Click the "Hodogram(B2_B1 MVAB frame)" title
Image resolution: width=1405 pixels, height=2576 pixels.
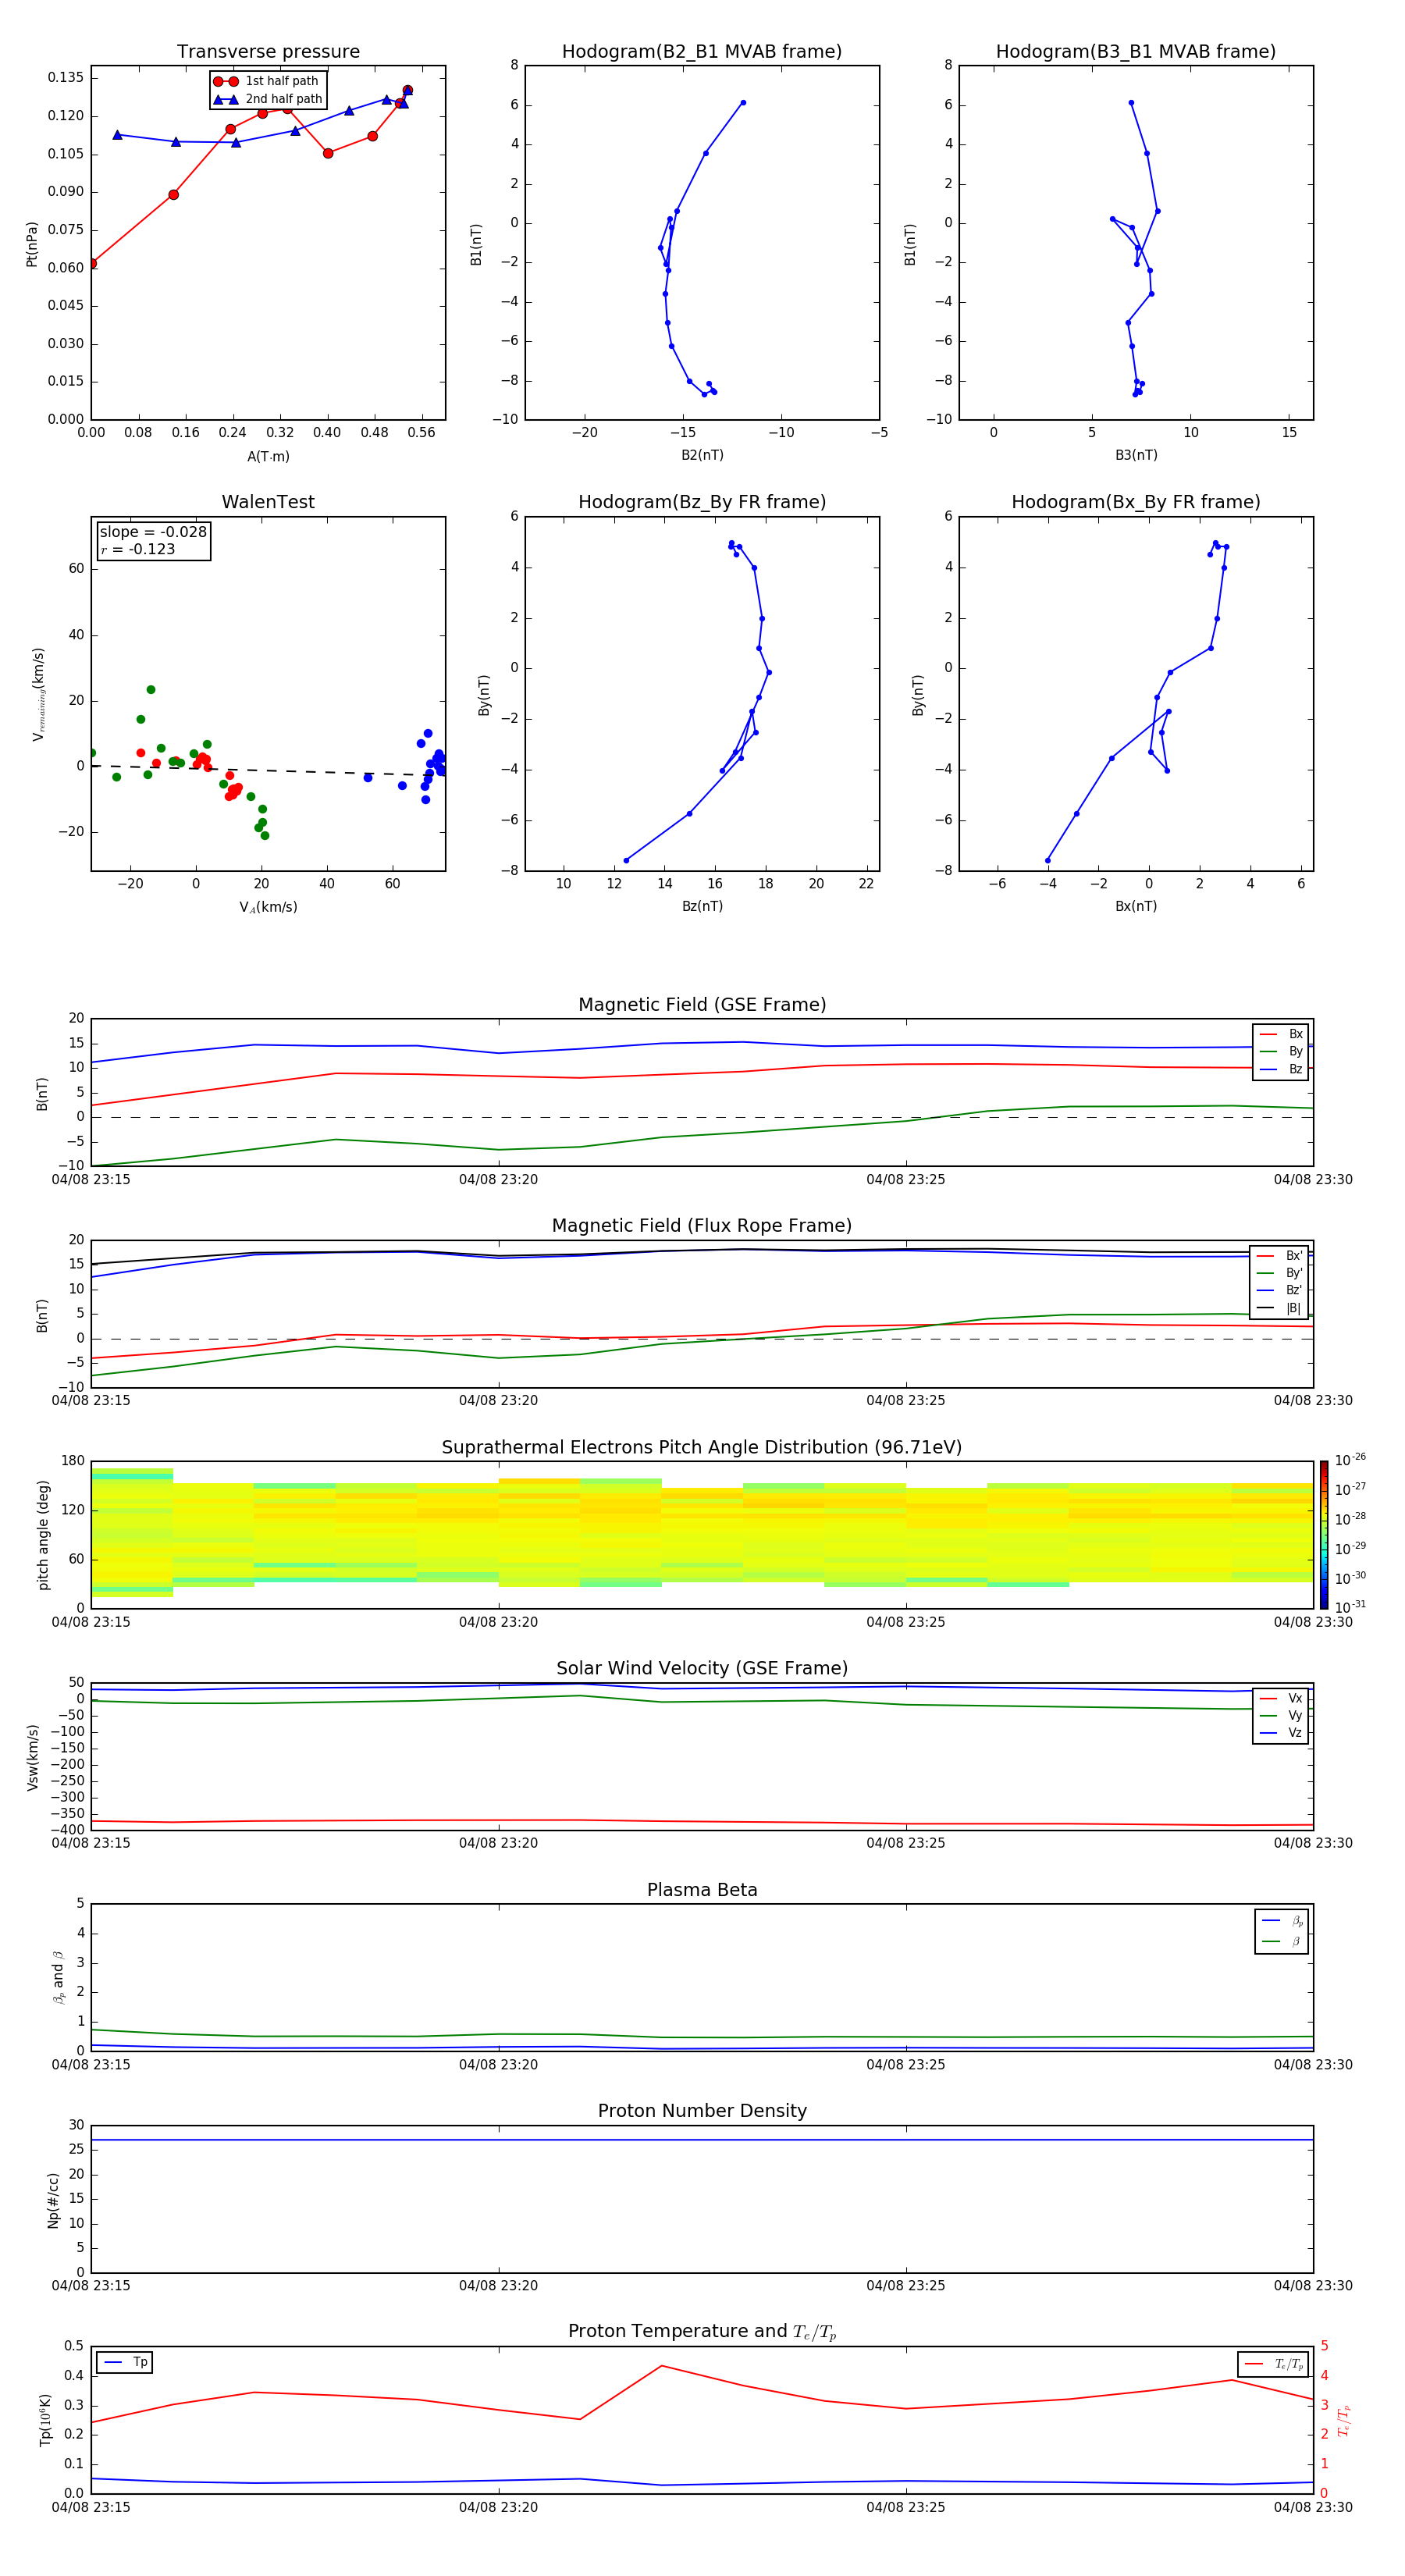[702, 52]
